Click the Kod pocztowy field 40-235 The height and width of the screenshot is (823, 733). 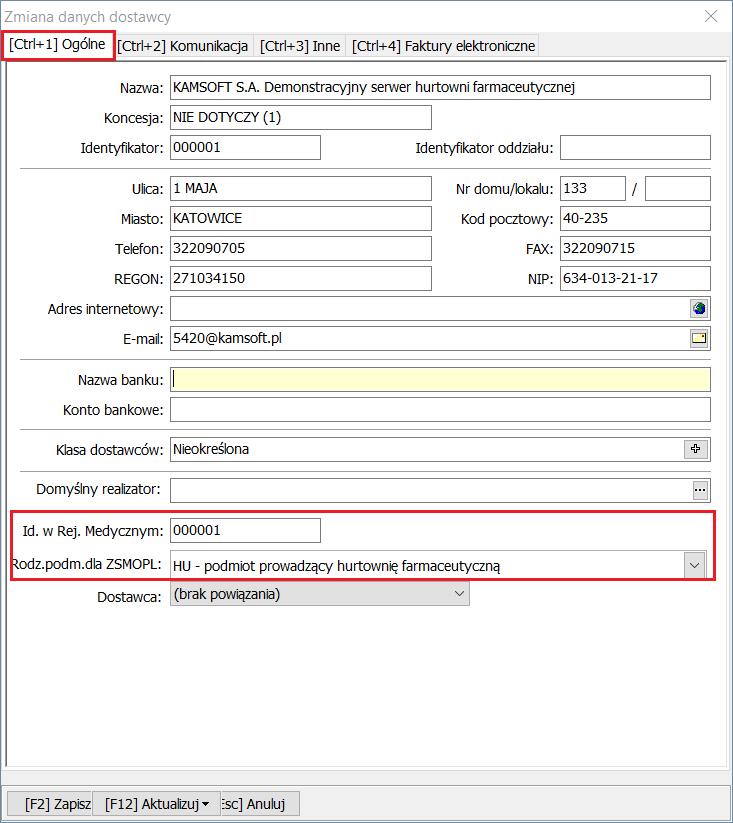point(635,218)
